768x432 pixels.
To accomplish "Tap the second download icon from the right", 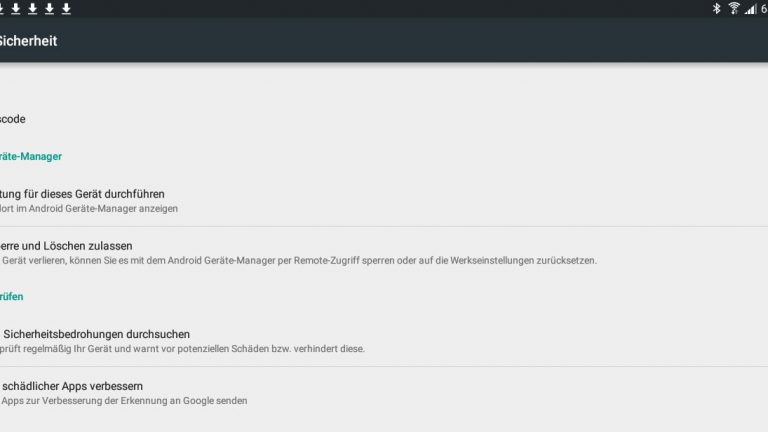I will (50, 9).
